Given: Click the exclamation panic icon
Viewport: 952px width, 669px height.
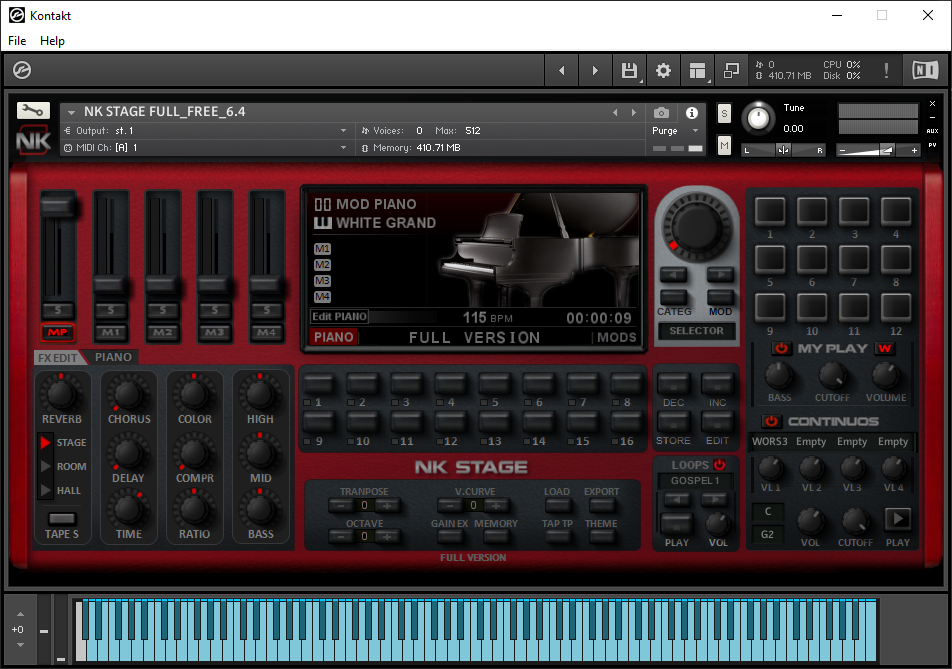Looking at the screenshot, I should point(886,70).
